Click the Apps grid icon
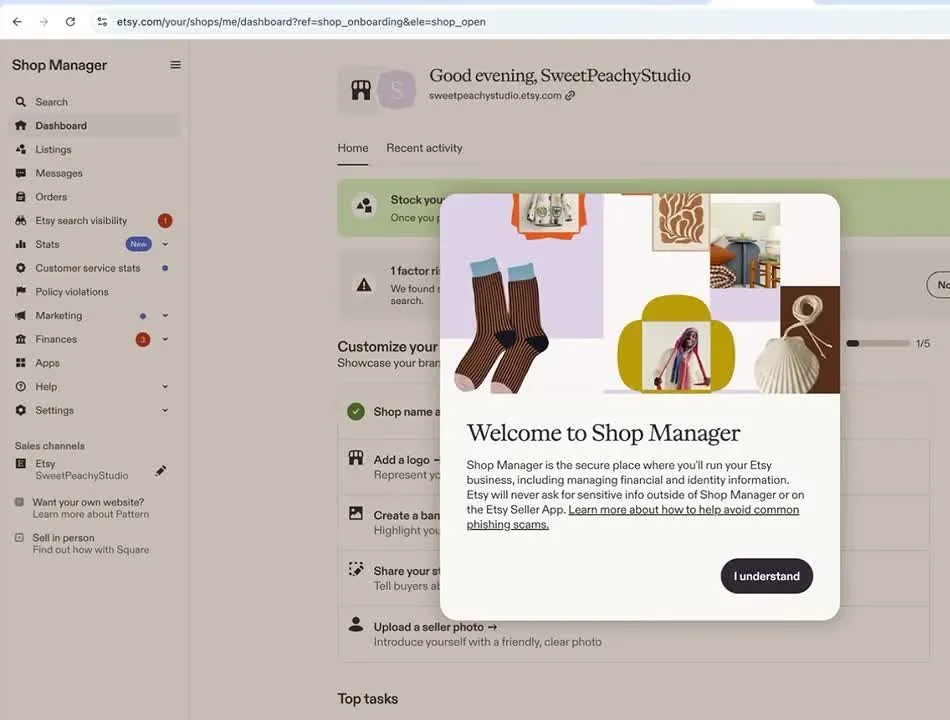Screen dimensions: 950x720 point(21,363)
